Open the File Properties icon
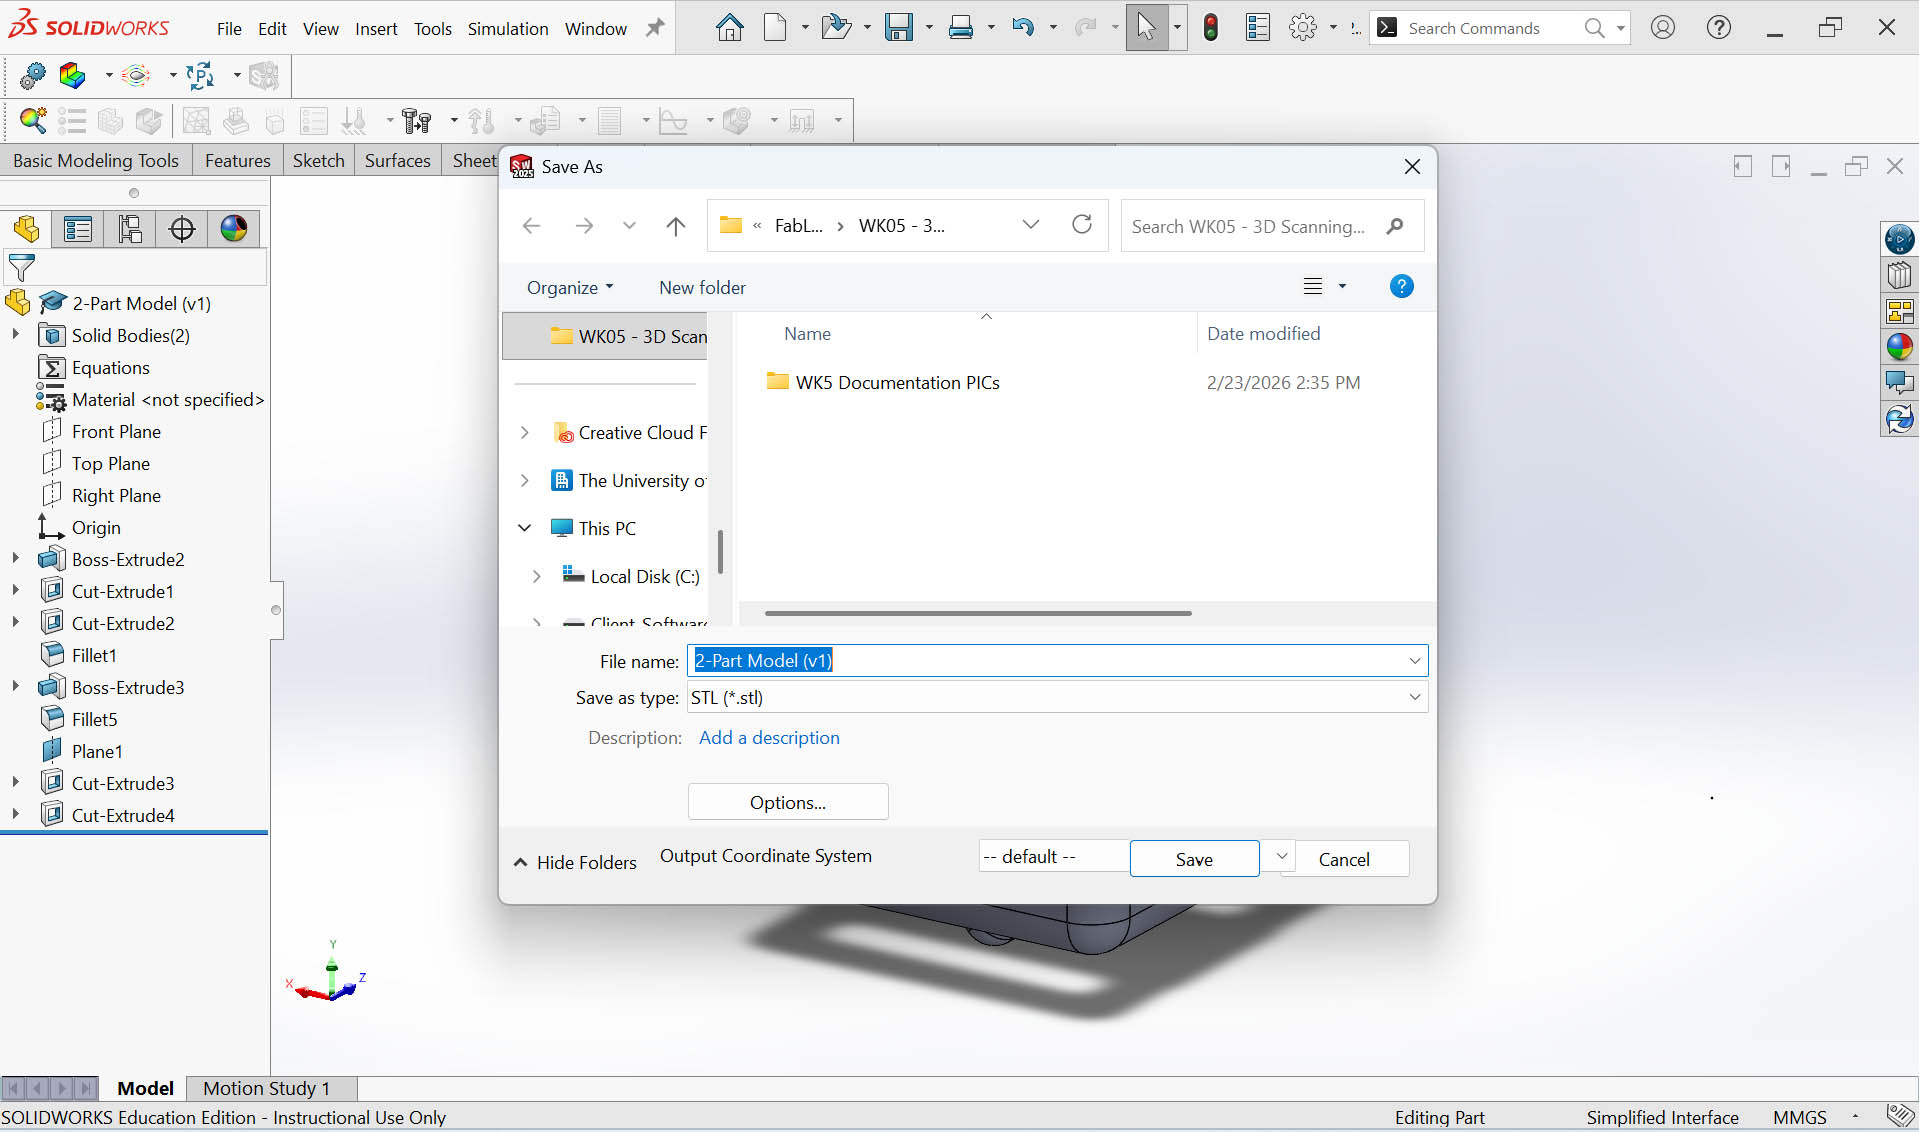This screenshot has width=1919, height=1132. (x=1257, y=28)
